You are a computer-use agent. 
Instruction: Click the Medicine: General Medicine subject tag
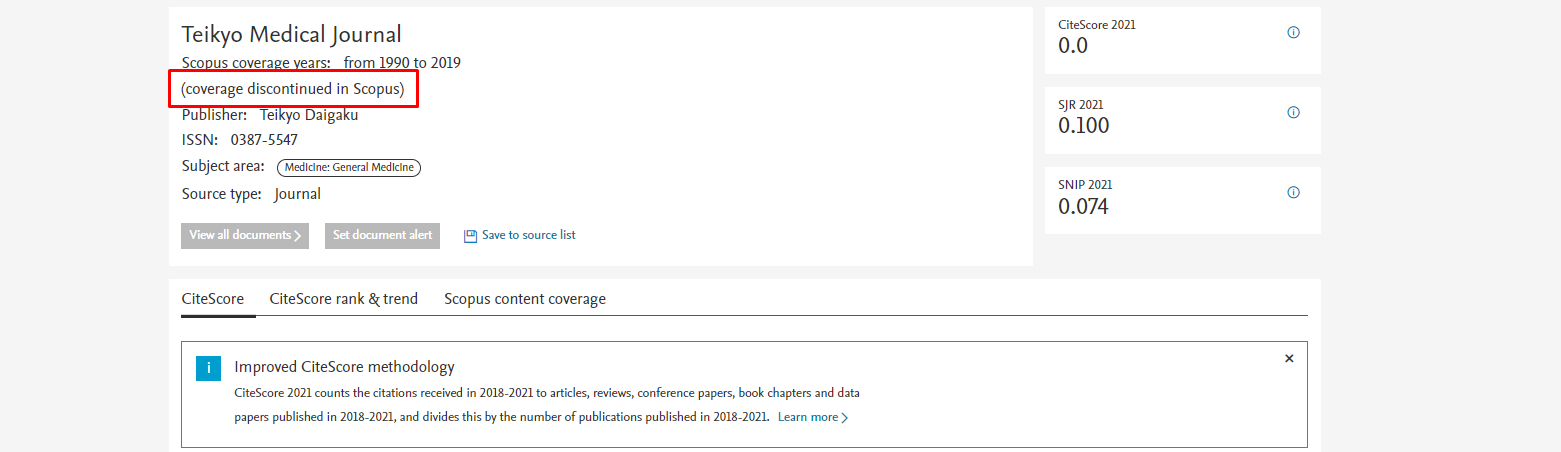pyautogui.click(x=349, y=168)
